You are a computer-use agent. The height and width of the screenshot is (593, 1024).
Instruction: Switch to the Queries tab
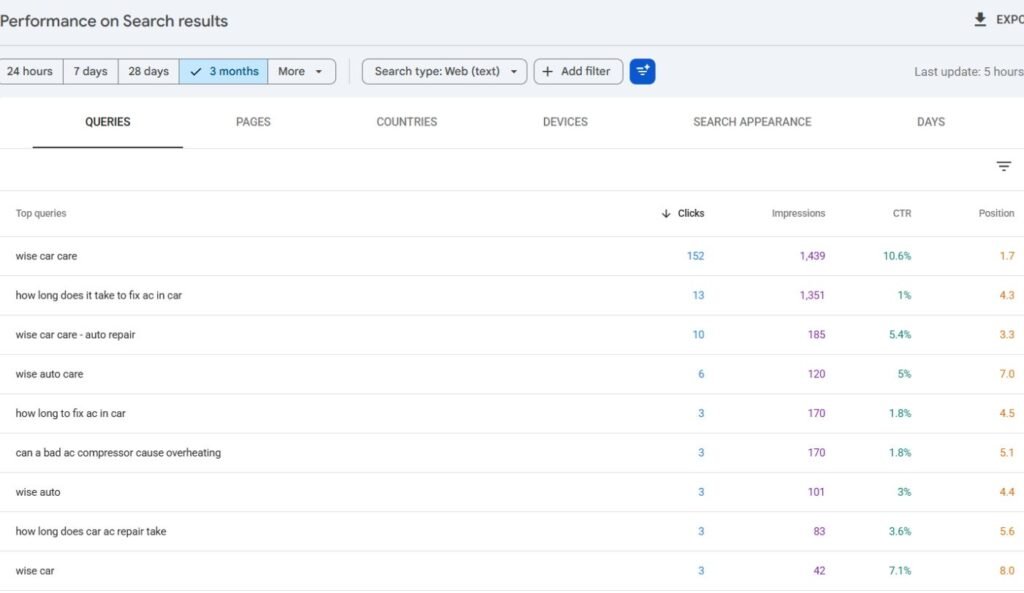pos(108,122)
